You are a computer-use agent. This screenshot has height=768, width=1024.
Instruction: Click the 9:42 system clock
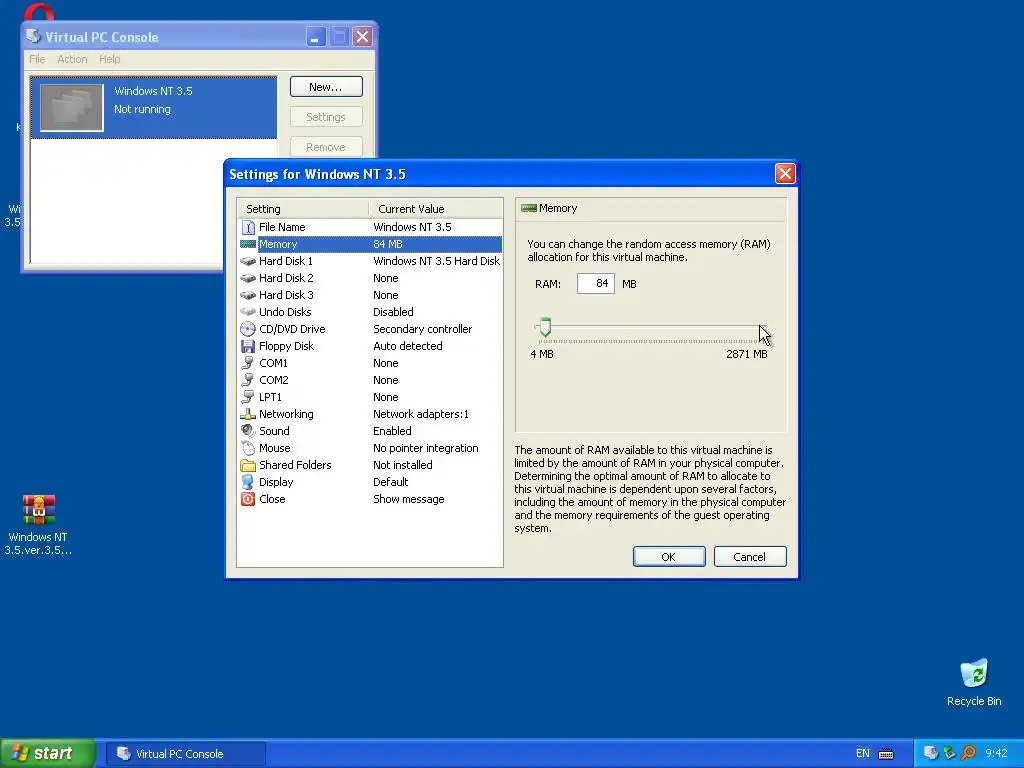(x=996, y=753)
